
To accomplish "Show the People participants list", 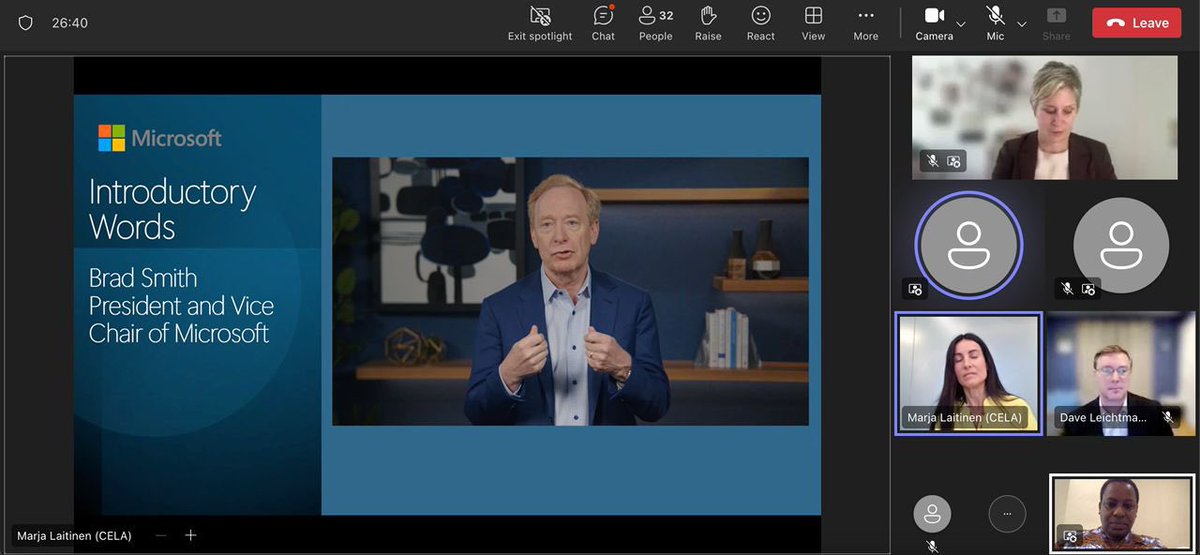I will (x=656, y=23).
